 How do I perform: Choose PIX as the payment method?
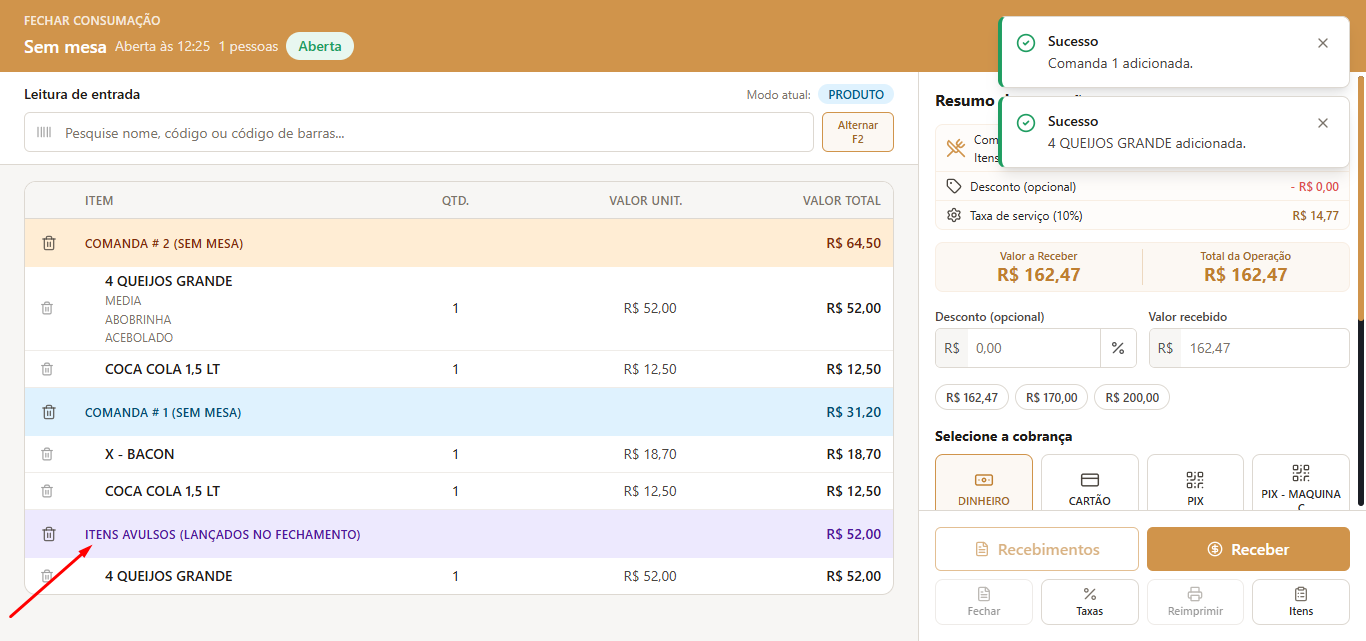[x=1195, y=484]
